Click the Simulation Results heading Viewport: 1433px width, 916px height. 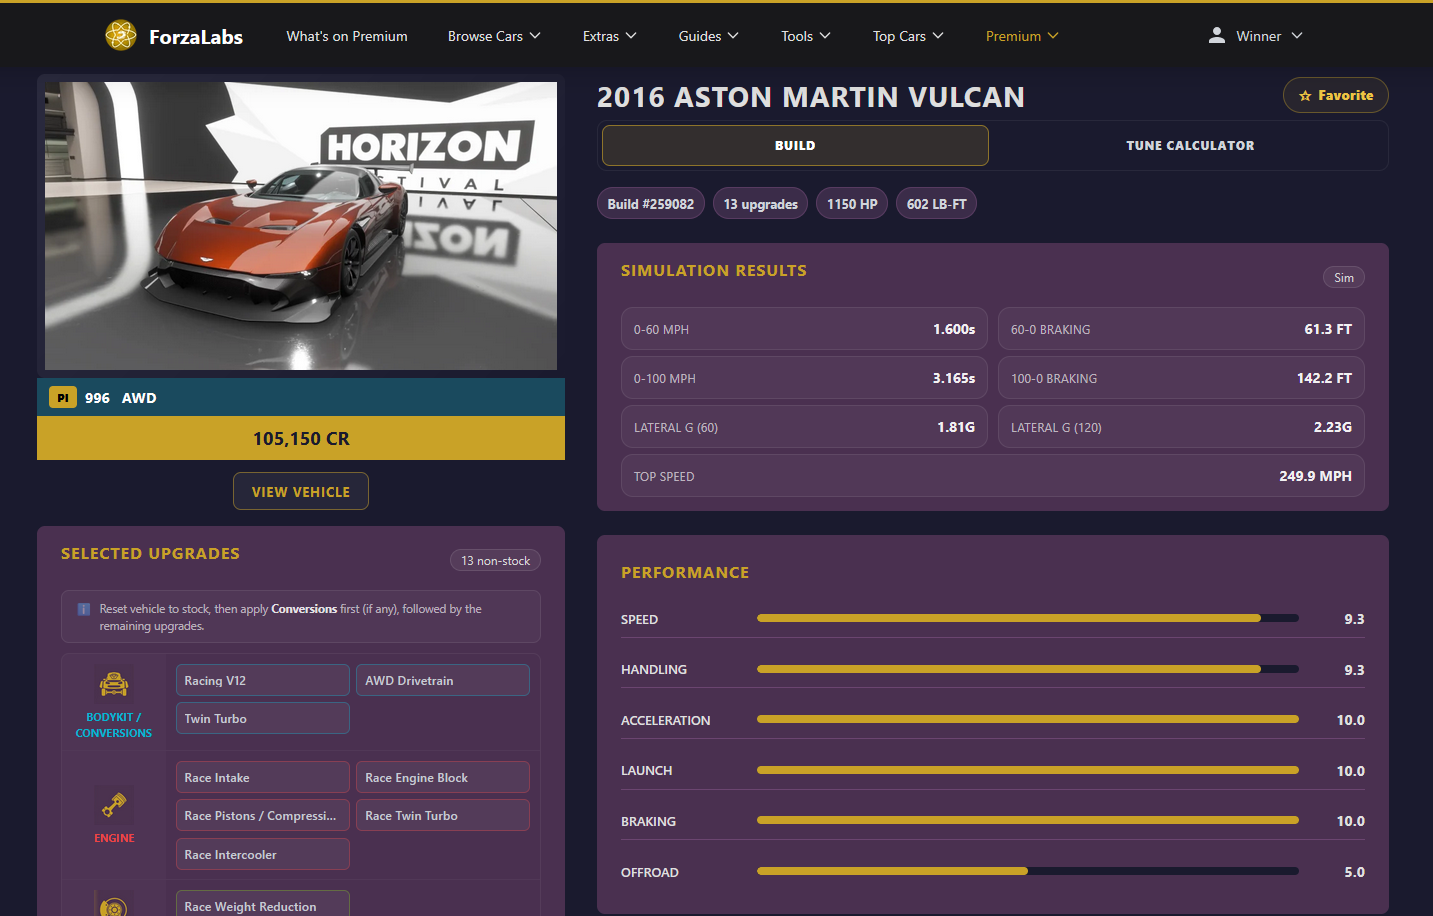[x=714, y=270]
